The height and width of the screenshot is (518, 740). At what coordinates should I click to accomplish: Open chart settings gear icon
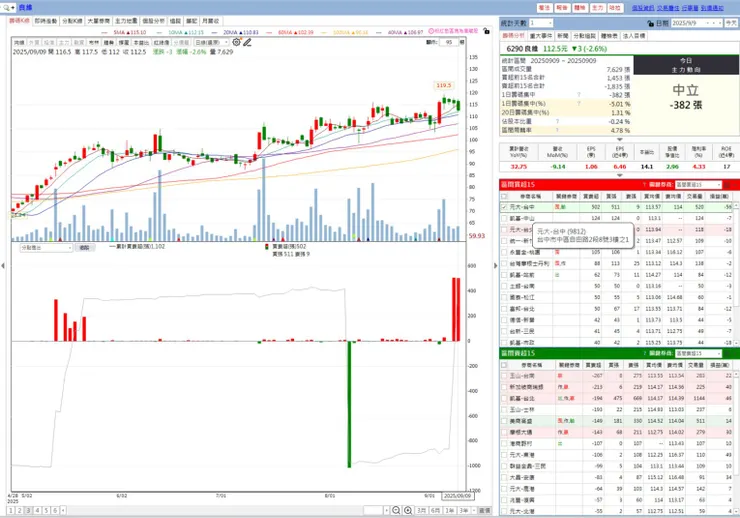(x=236, y=42)
